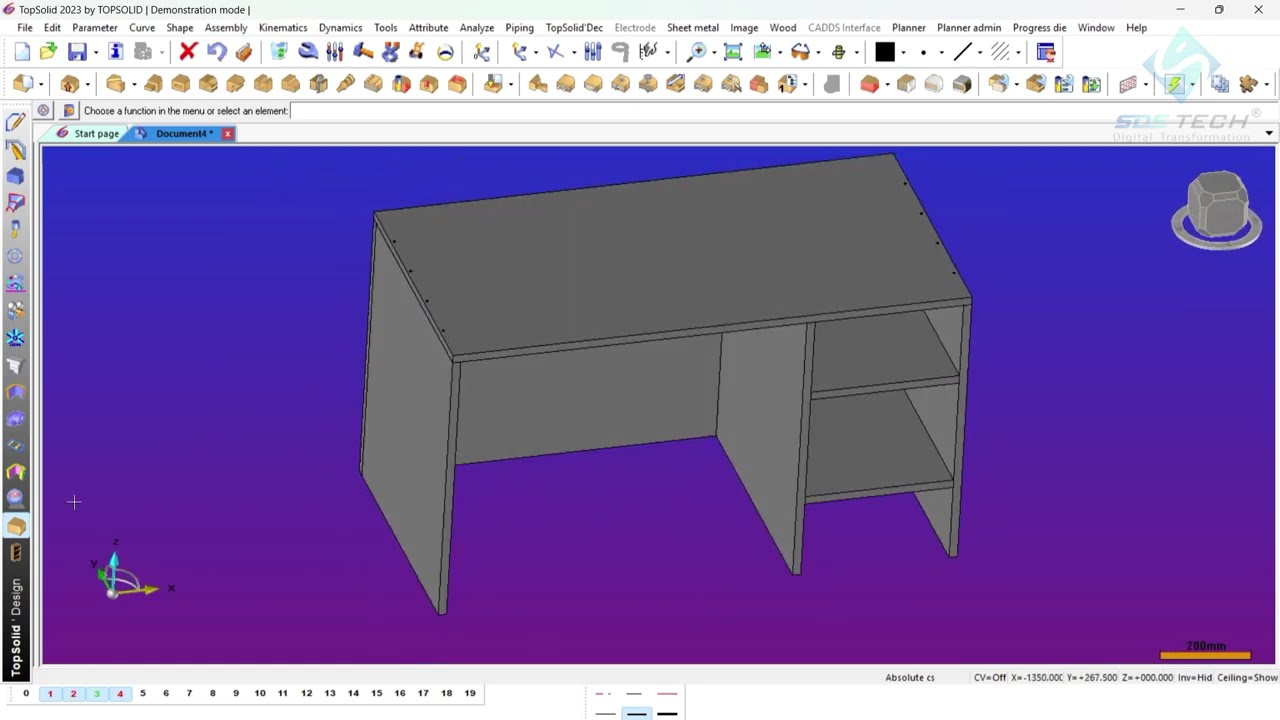Open the black color swatch dropdown arrow
The image size is (1280, 720).
[903, 52]
